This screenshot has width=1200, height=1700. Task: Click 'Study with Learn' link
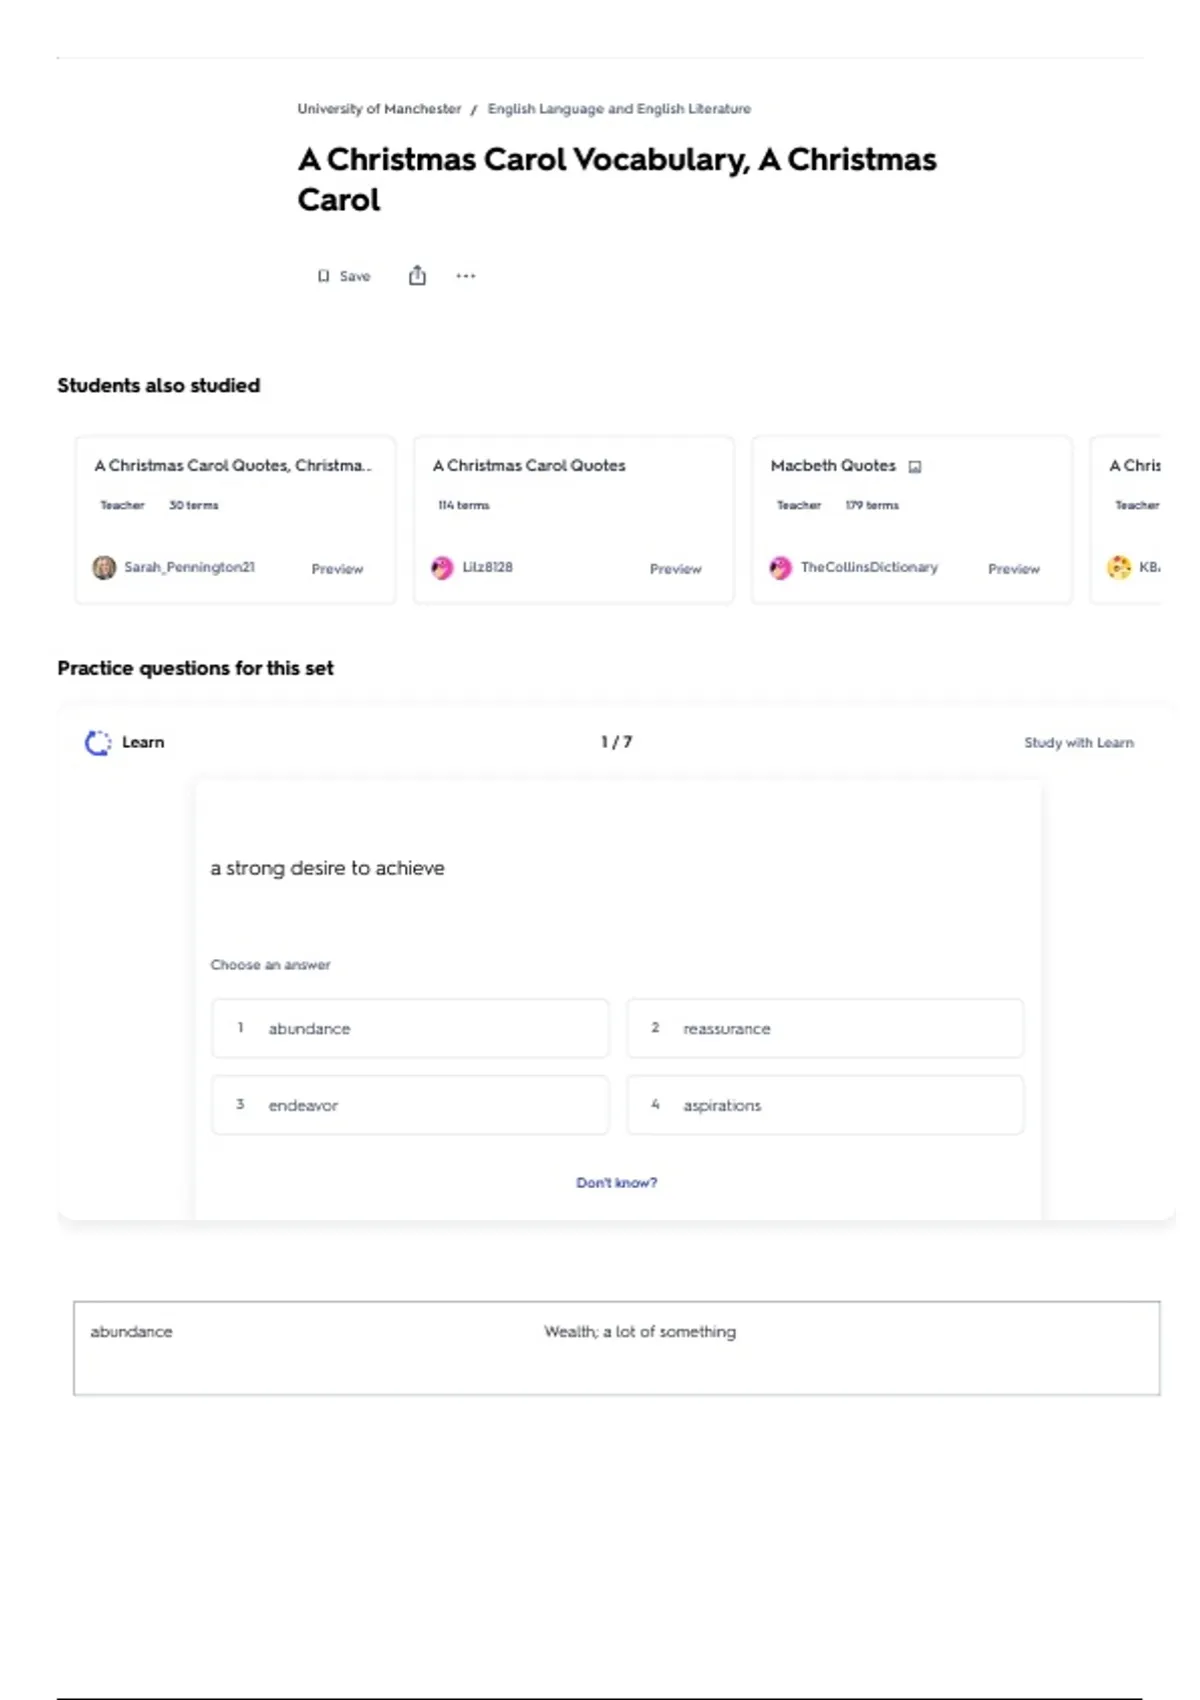pyautogui.click(x=1078, y=743)
